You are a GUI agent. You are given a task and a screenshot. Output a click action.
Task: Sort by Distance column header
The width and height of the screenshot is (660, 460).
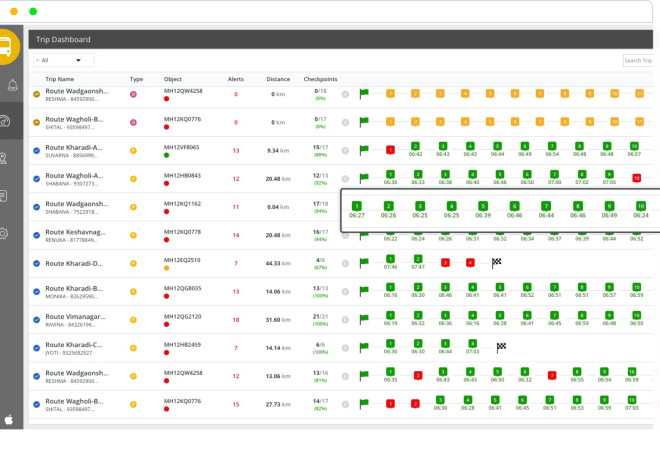click(x=278, y=79)
